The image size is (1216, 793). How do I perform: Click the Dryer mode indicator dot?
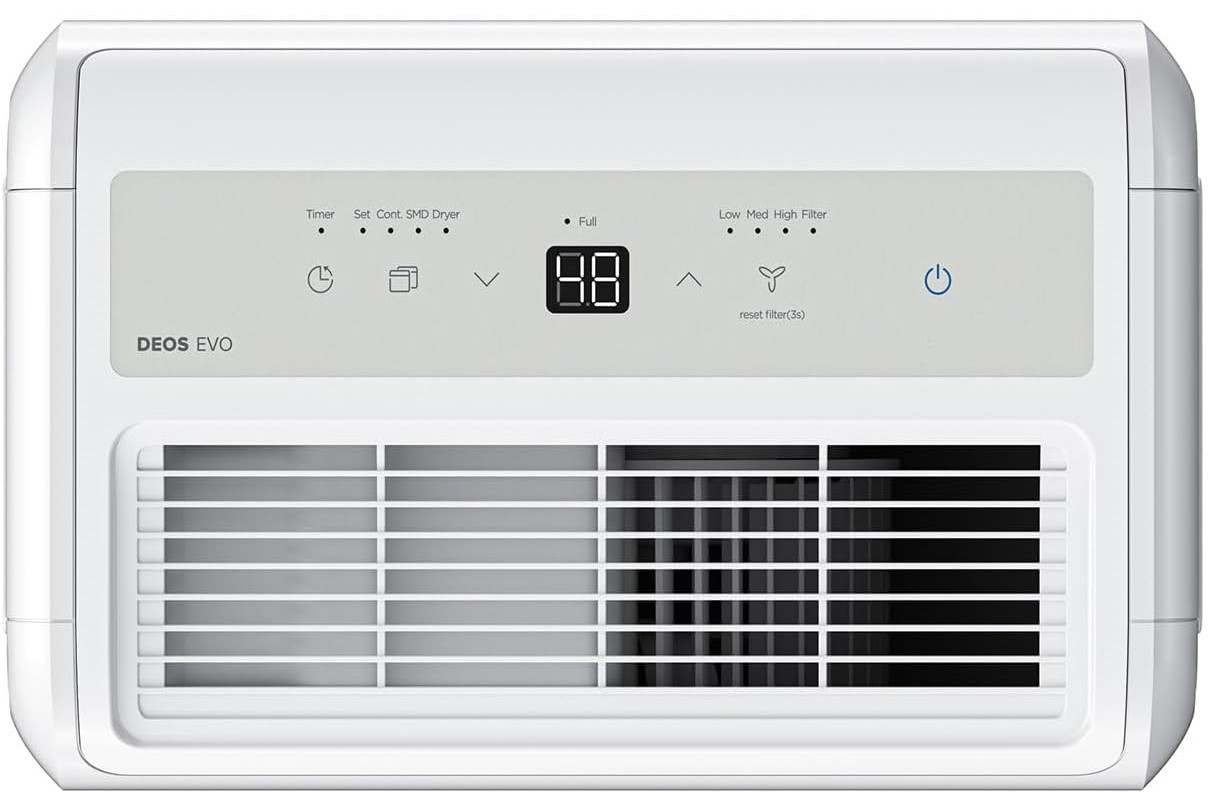446,230
